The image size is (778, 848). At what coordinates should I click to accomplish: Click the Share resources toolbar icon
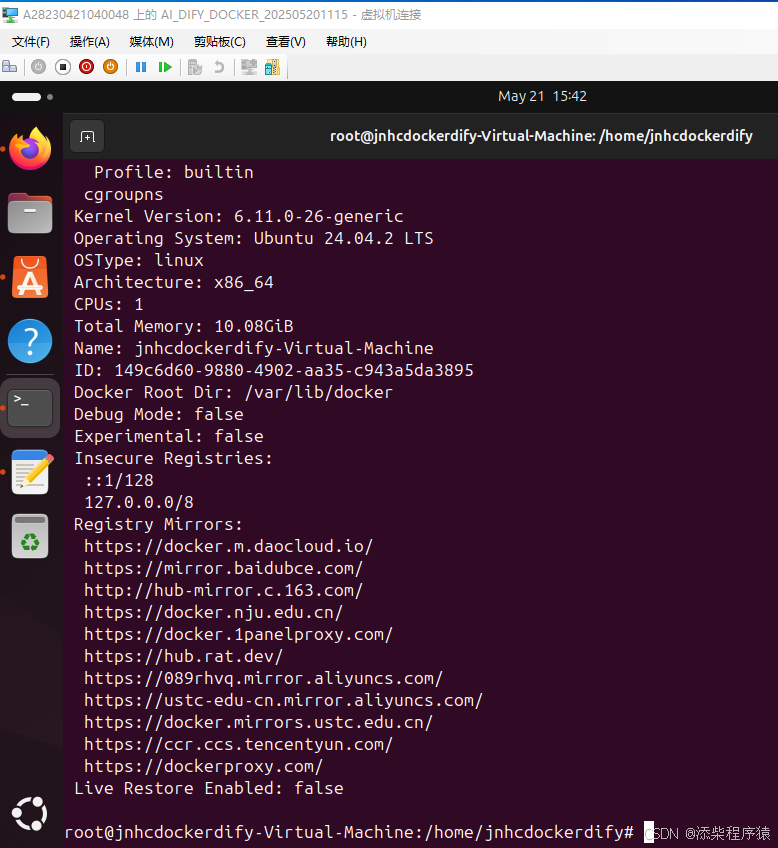tap(272, 67)
